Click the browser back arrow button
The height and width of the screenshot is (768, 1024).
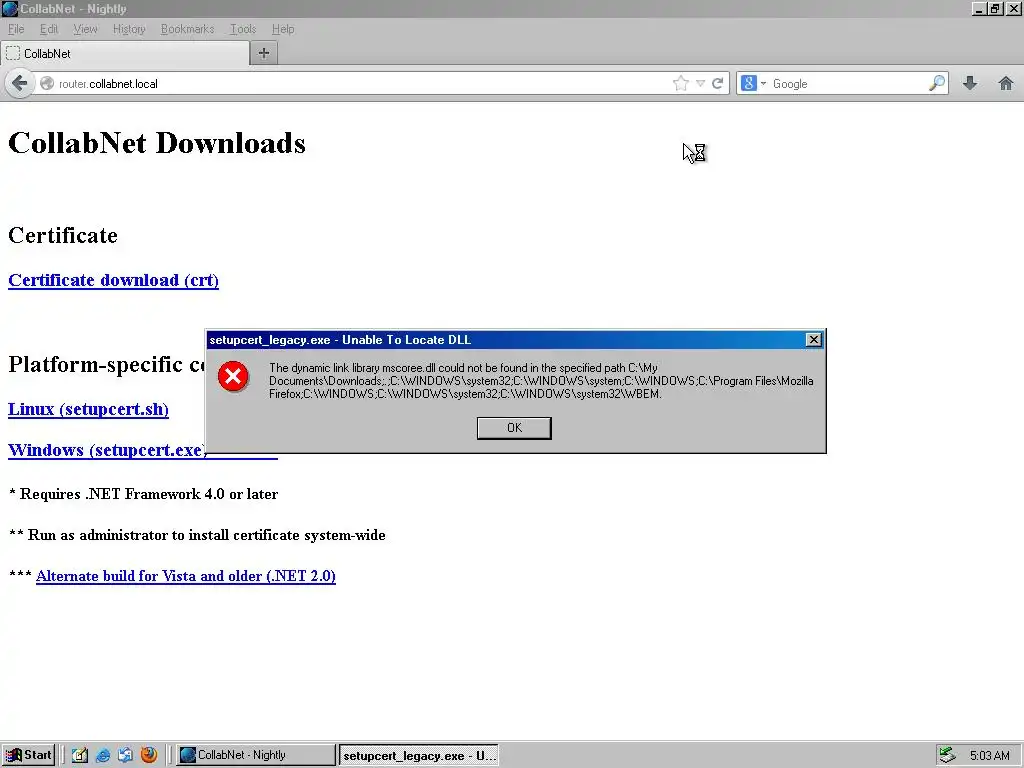20,84
